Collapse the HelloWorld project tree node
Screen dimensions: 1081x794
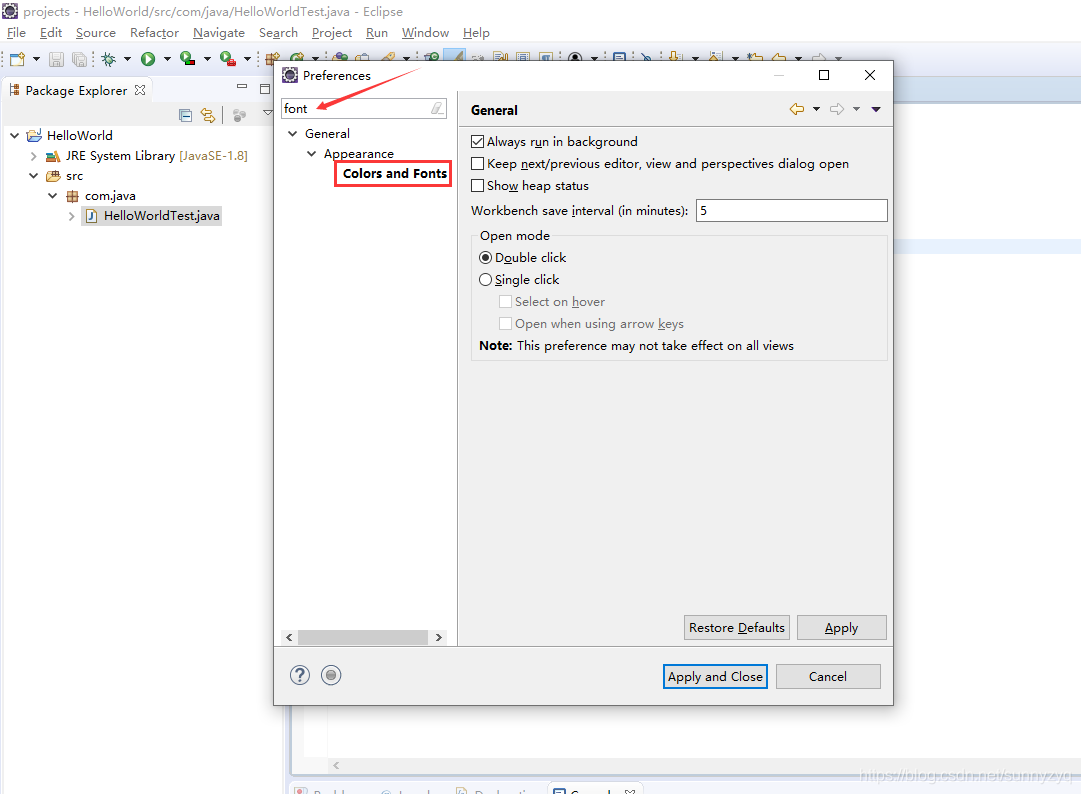pos(14,136)
